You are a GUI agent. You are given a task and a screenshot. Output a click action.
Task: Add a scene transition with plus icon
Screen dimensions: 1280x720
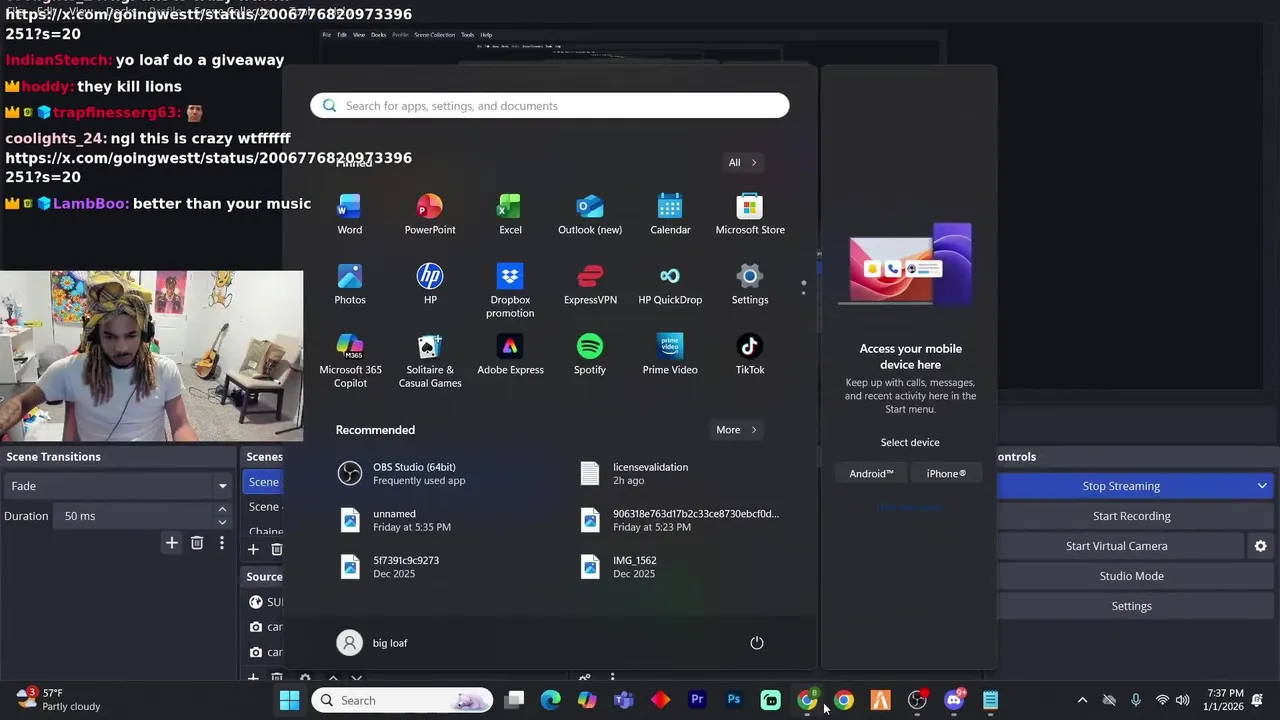[x=172, y=542]
